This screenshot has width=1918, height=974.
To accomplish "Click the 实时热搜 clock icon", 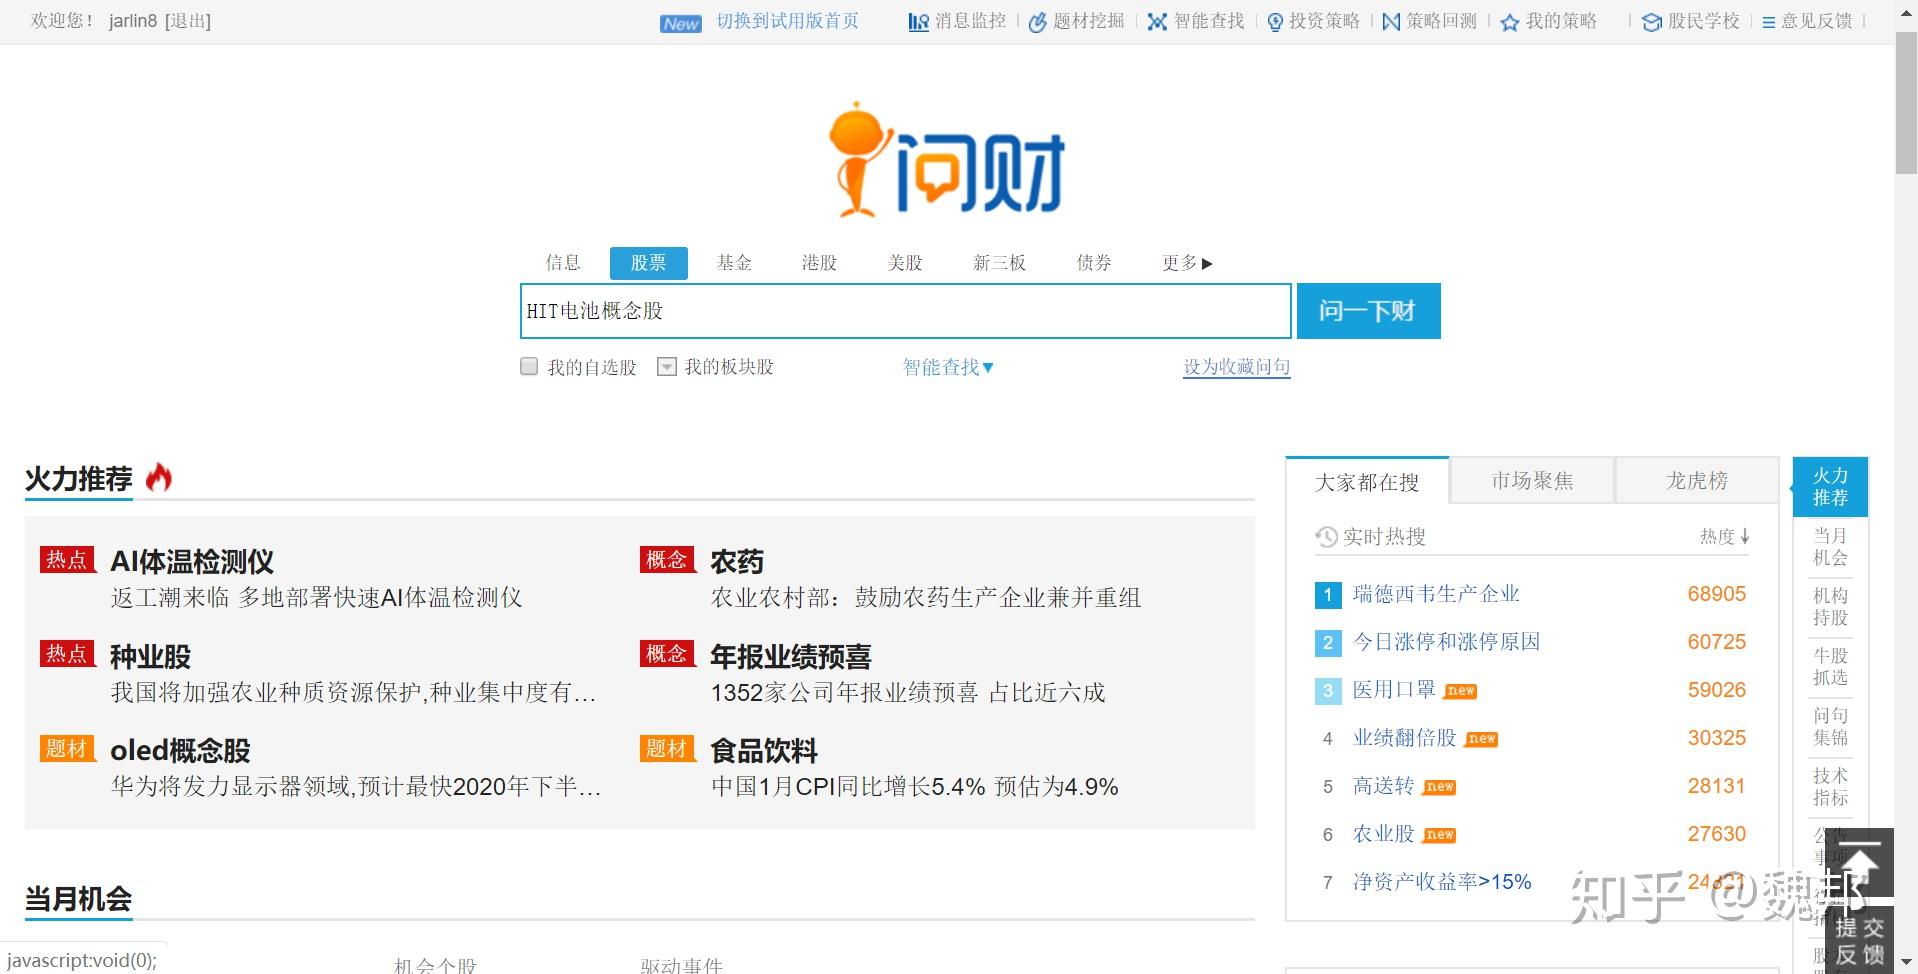I will pyautogui.click(x=1326, y=537).
